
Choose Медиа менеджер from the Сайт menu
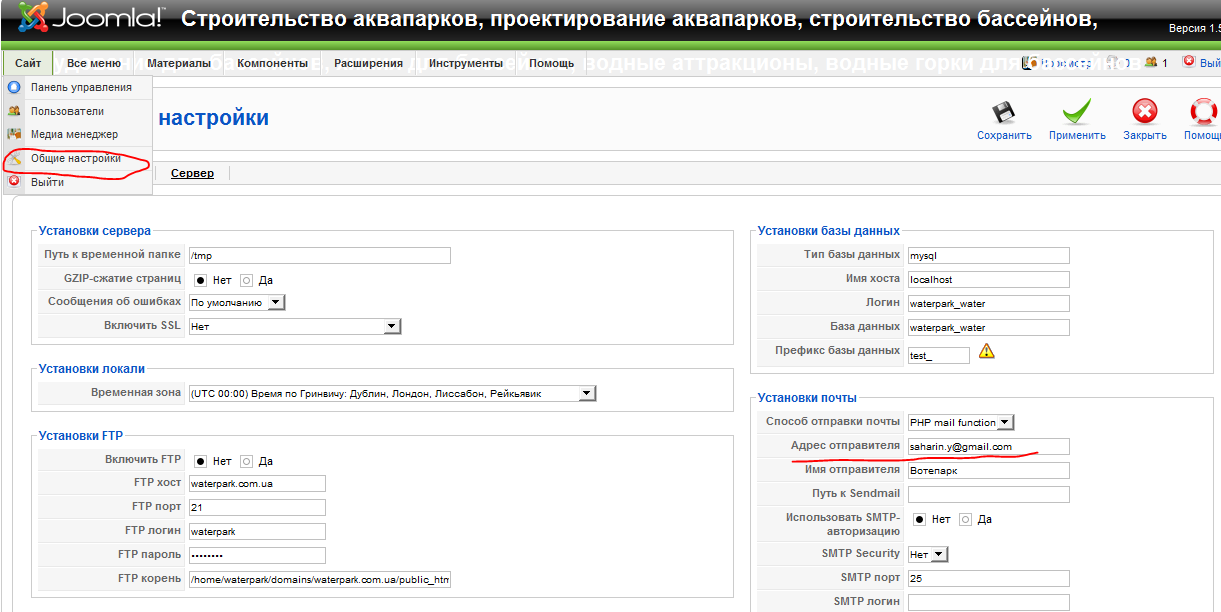pos(74,134)
